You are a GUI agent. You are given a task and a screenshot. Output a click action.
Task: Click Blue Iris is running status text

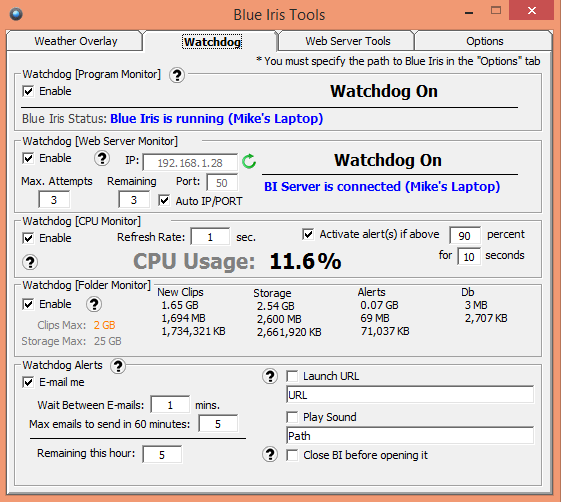[216, 118]
